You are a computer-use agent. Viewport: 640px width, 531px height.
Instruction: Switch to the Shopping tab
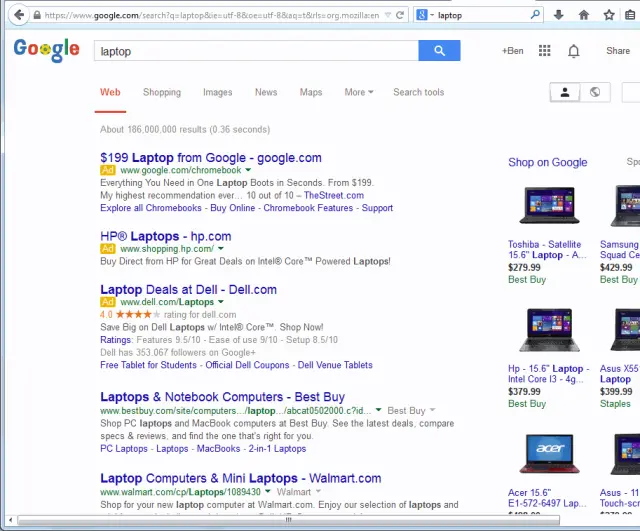[x=162, y=92]
